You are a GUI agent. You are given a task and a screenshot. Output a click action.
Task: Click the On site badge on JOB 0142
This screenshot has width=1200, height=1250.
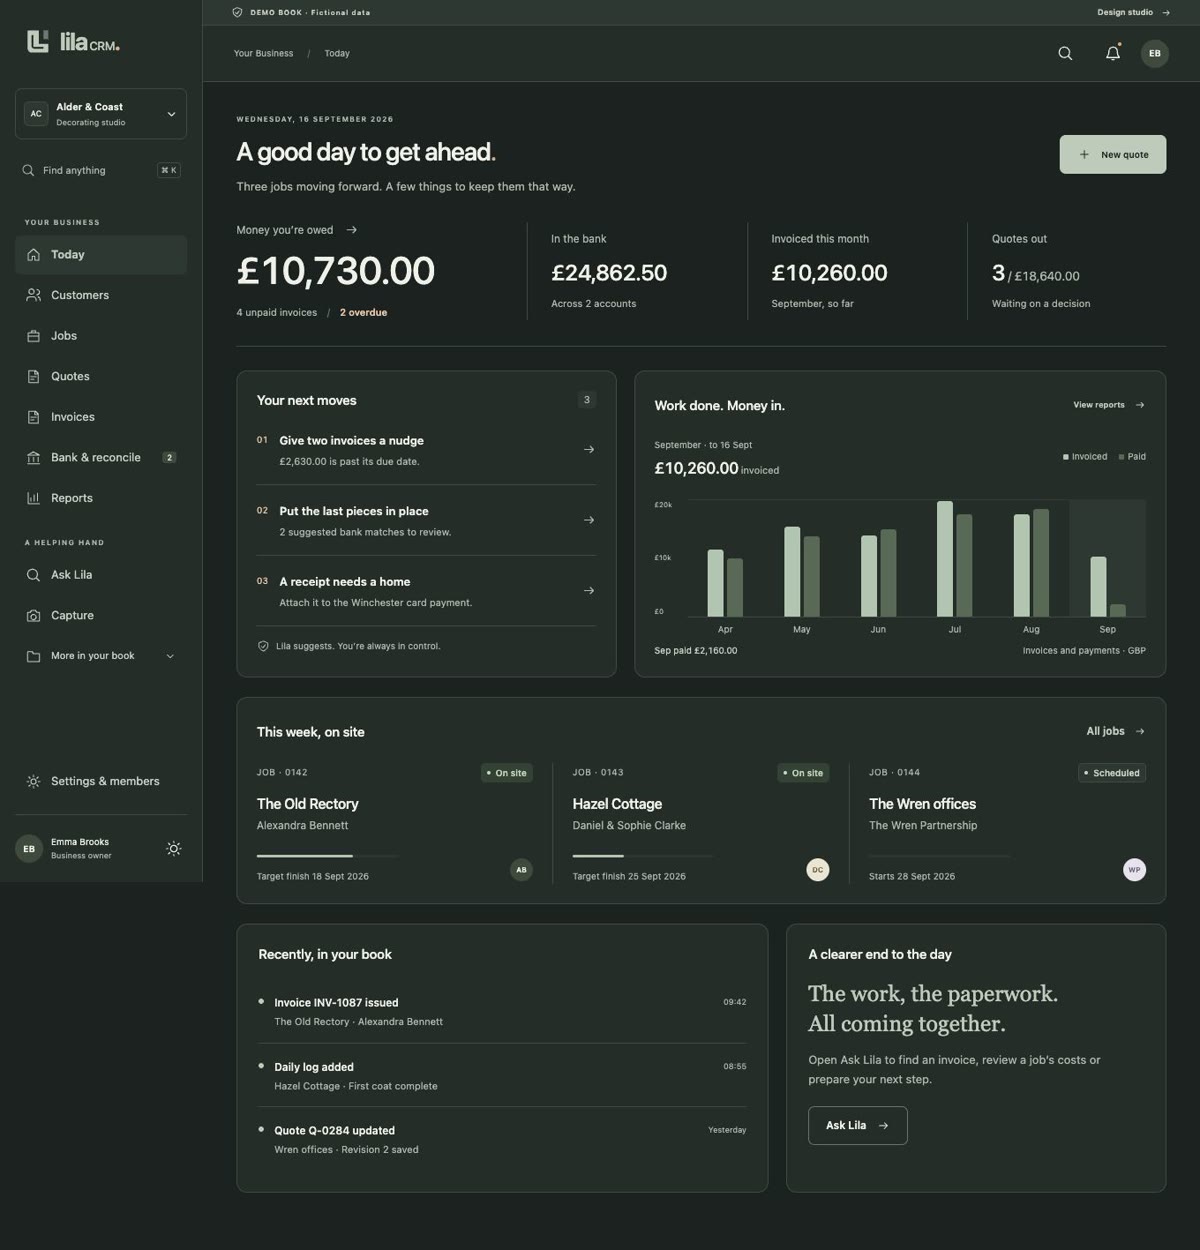pos(507,773)
